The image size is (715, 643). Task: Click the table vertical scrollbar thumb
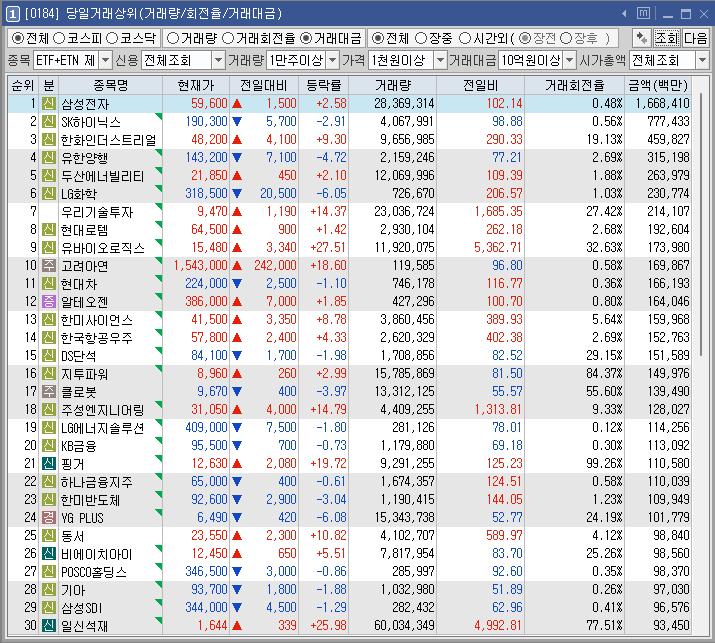(x=700, y=223)
